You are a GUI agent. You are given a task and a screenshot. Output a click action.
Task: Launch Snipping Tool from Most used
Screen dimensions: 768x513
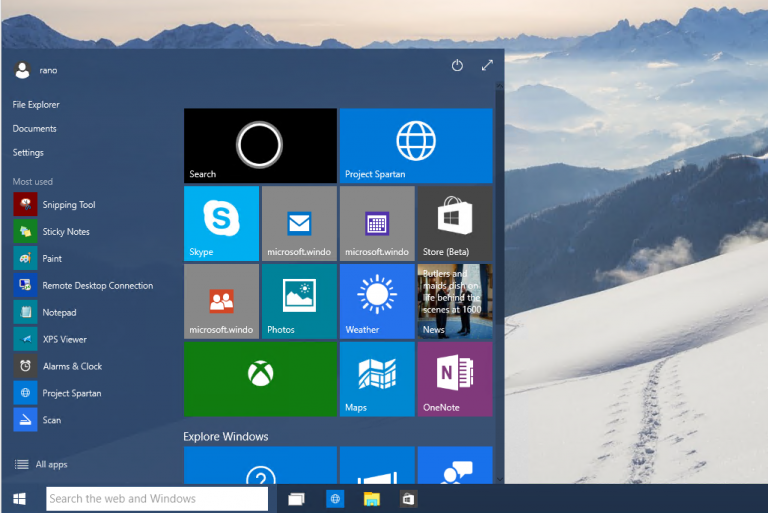[x=55, y=205]
